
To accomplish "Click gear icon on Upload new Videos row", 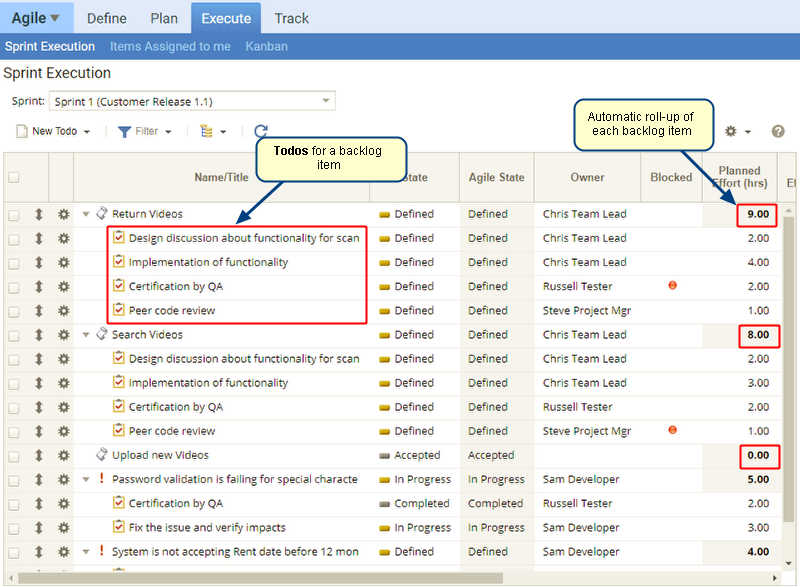I will click(63, 455).
